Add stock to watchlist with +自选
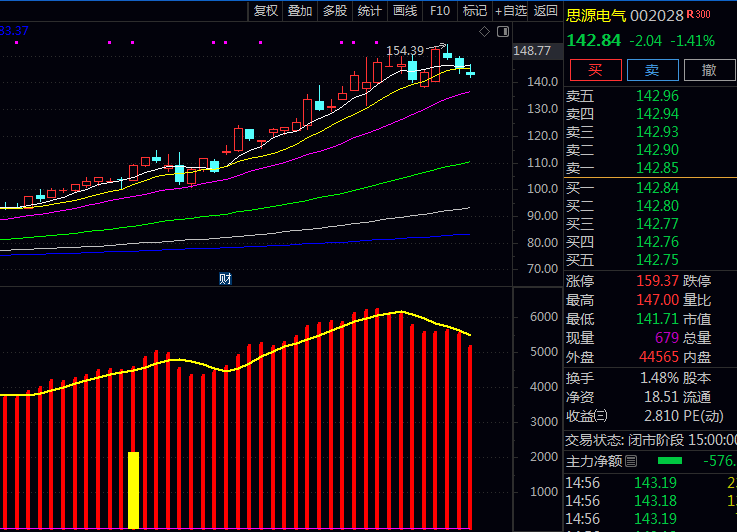737x532 pixels. (510, 11)
